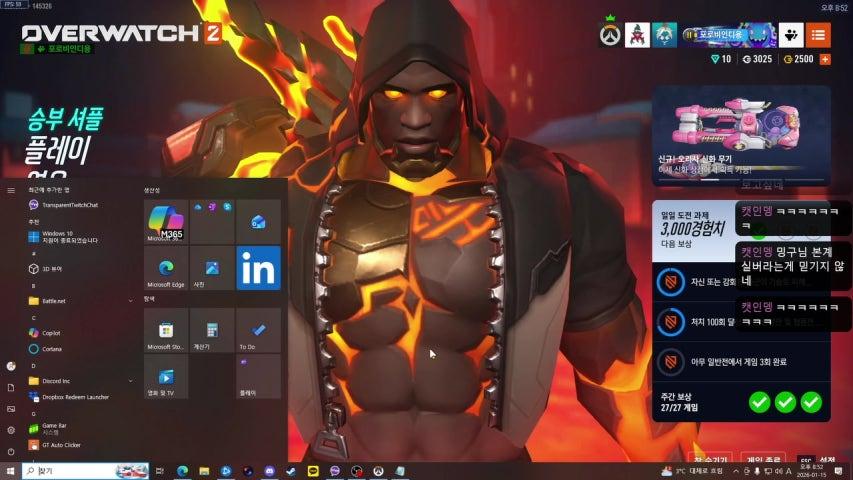Click the last weekly reward green checkmark
This screenshot has width=853, height=480.
point(811,402)
